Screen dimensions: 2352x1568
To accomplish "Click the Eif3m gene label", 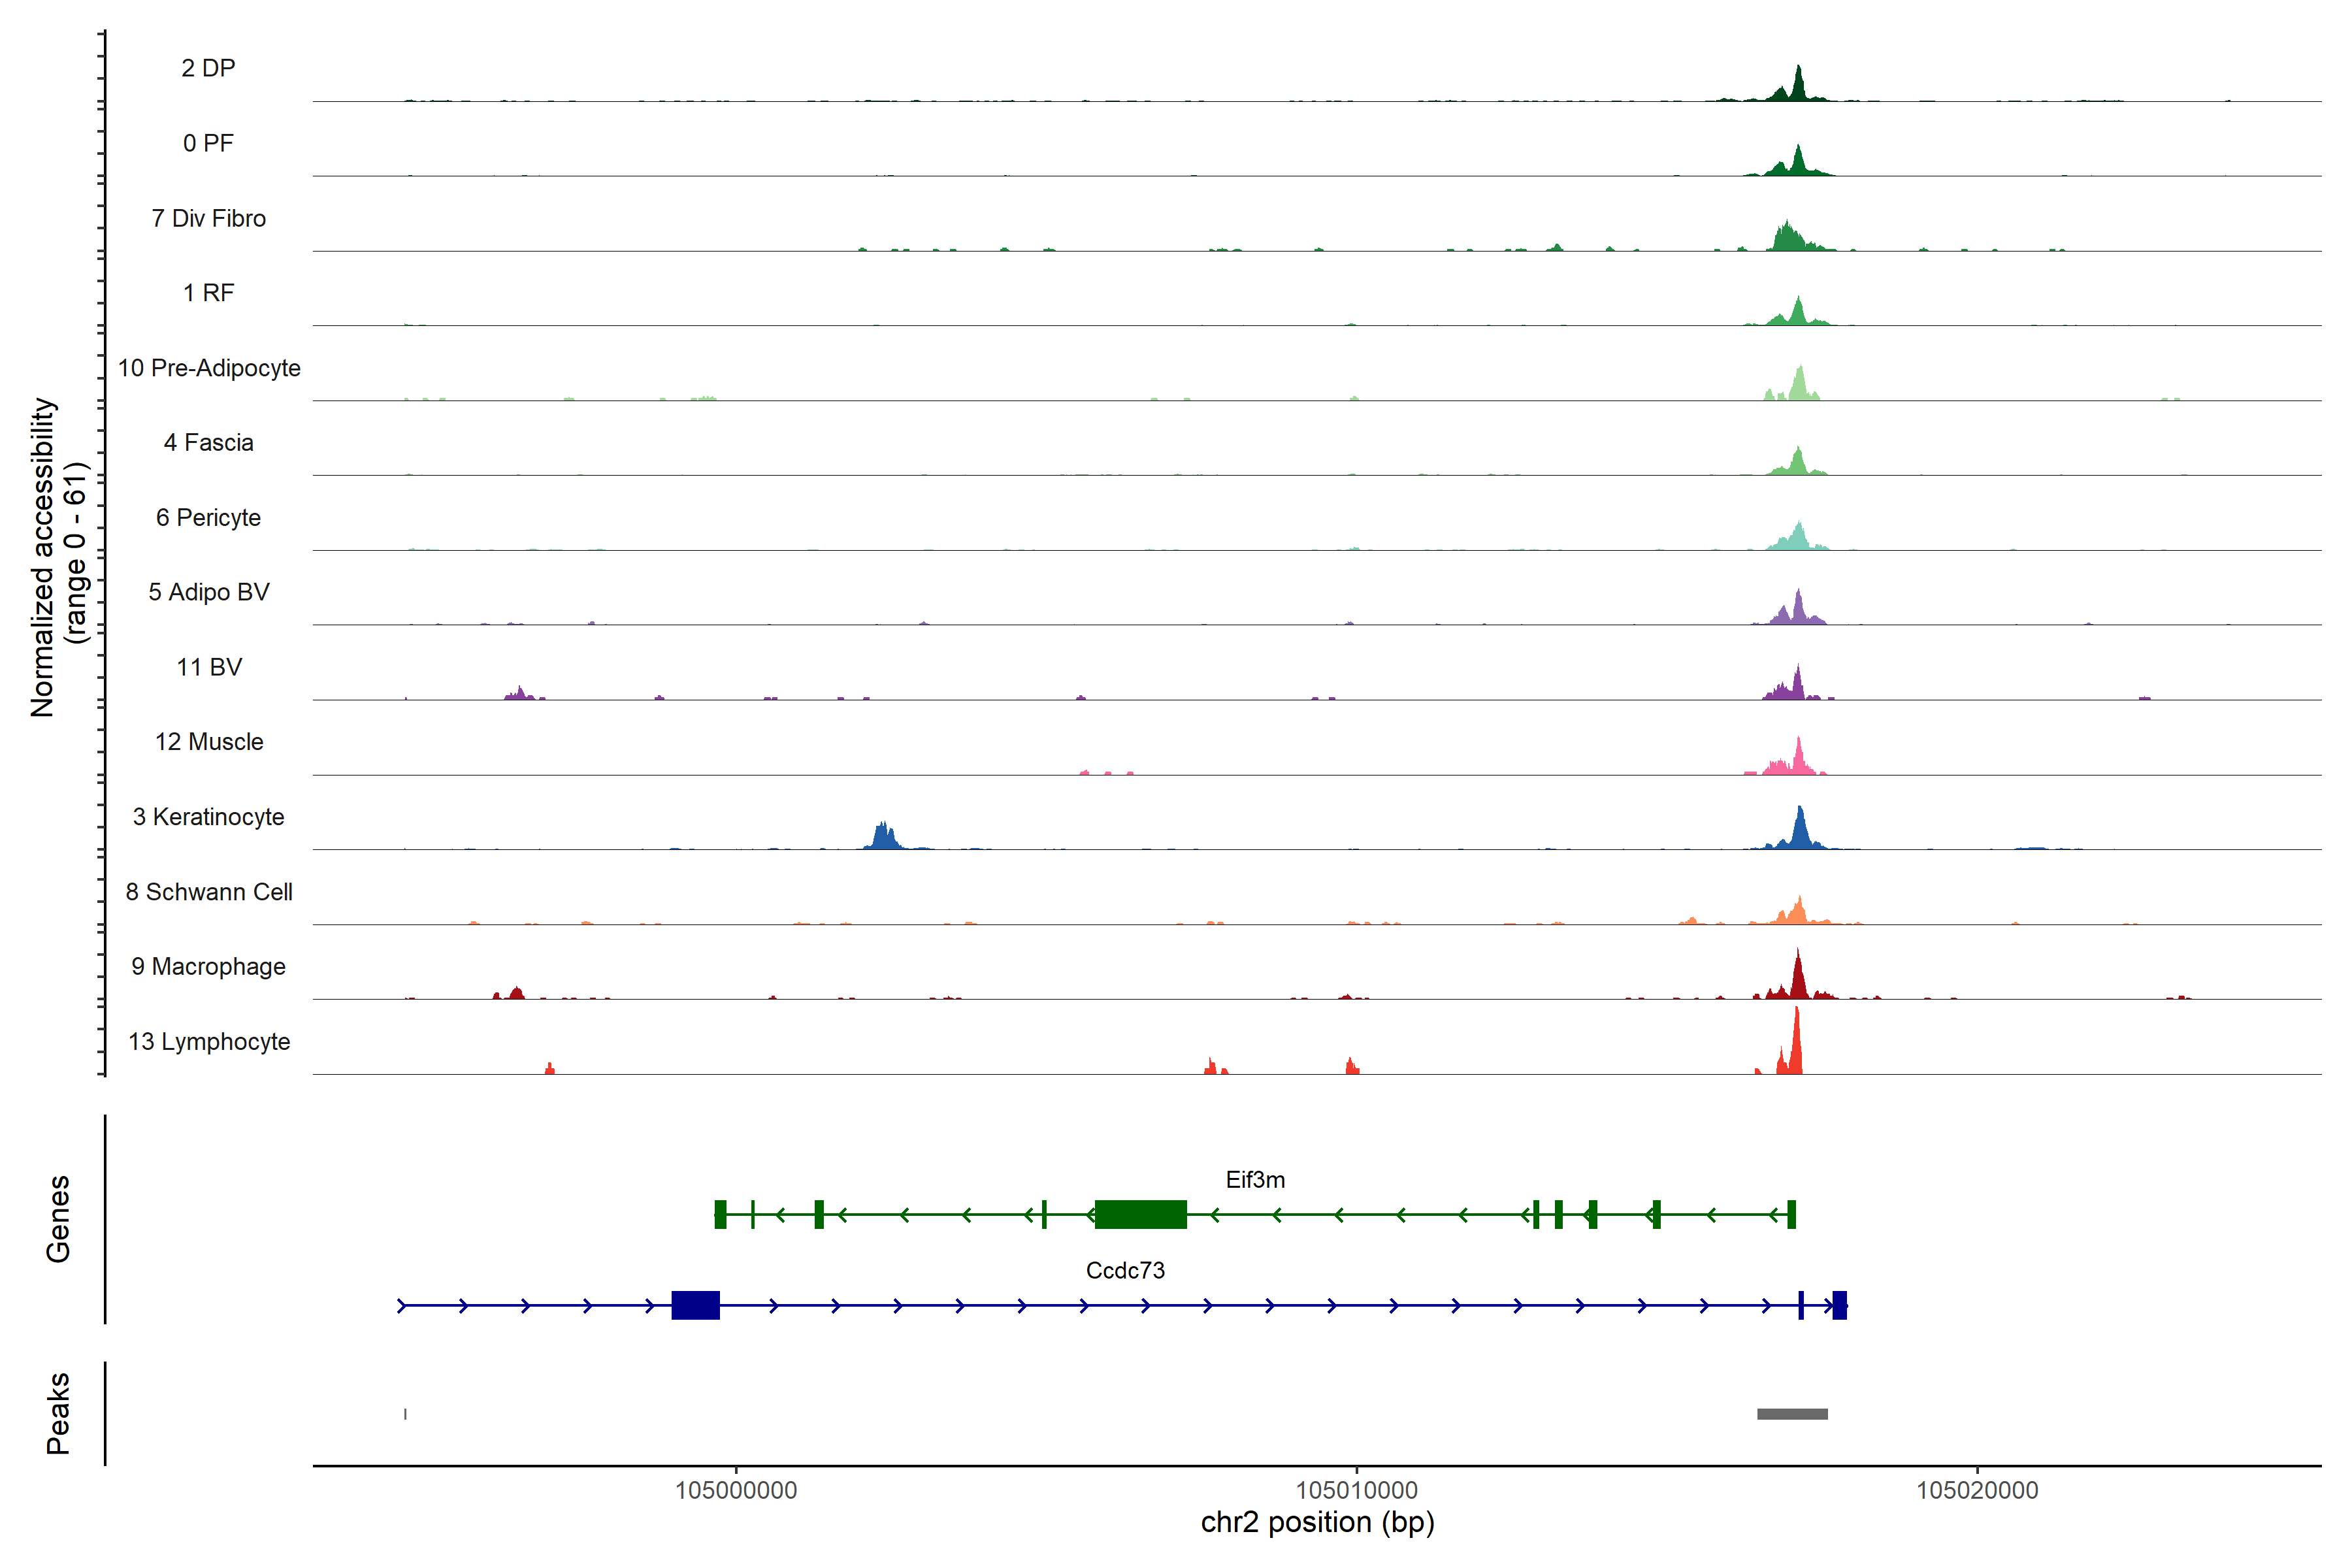I will (1255, 1180).
